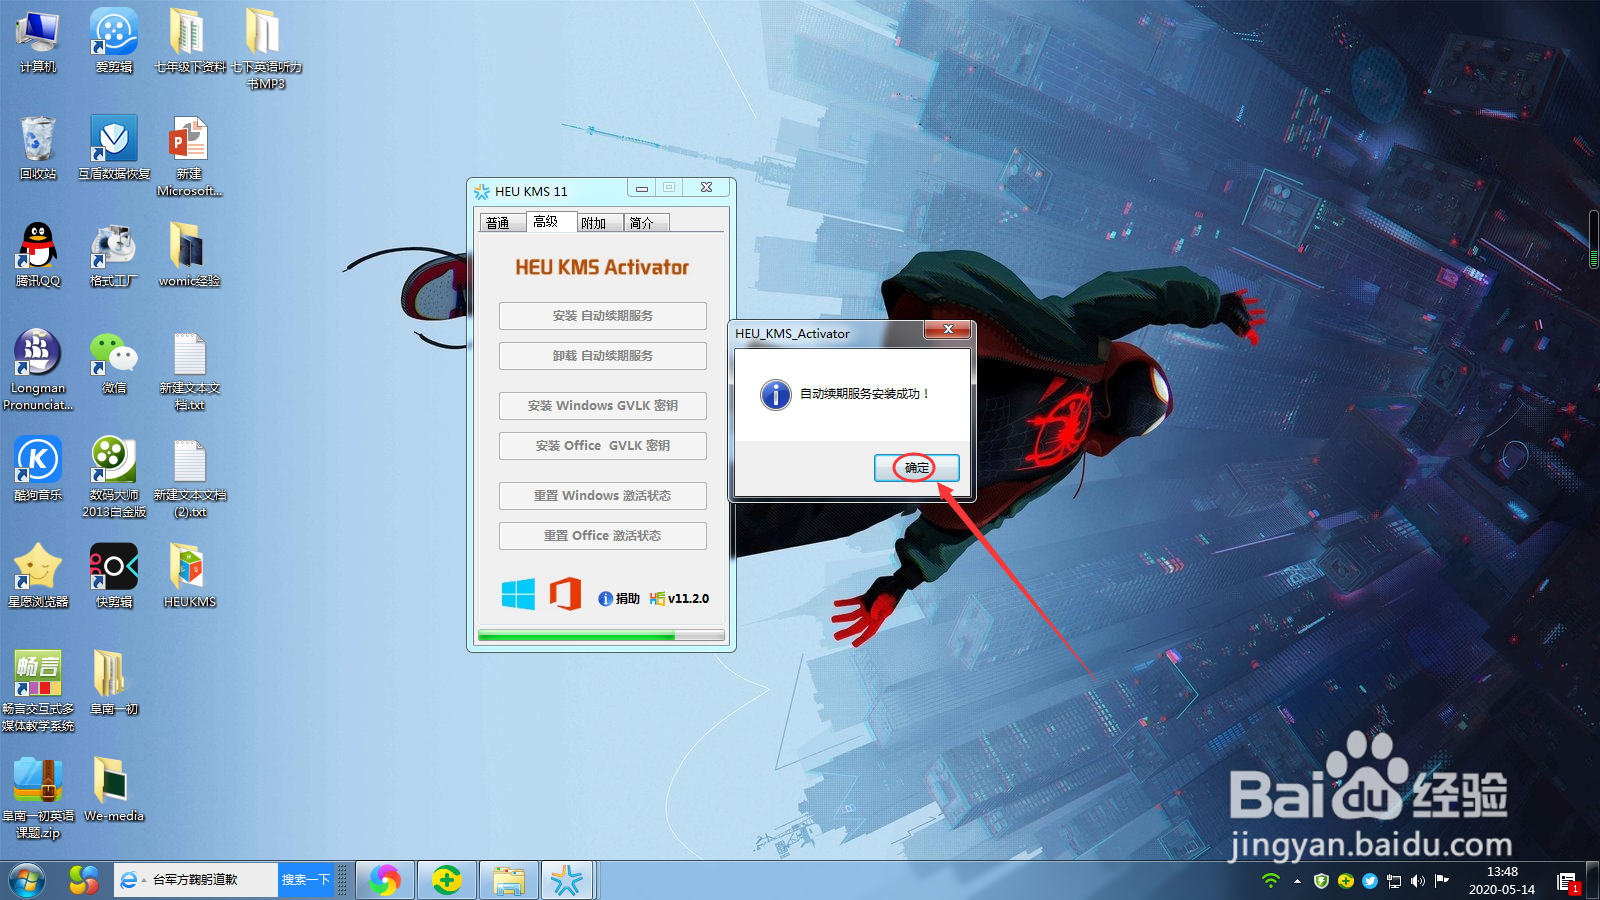
Task: Click the 捐助 info link
Action: click(x=619, y=598)
